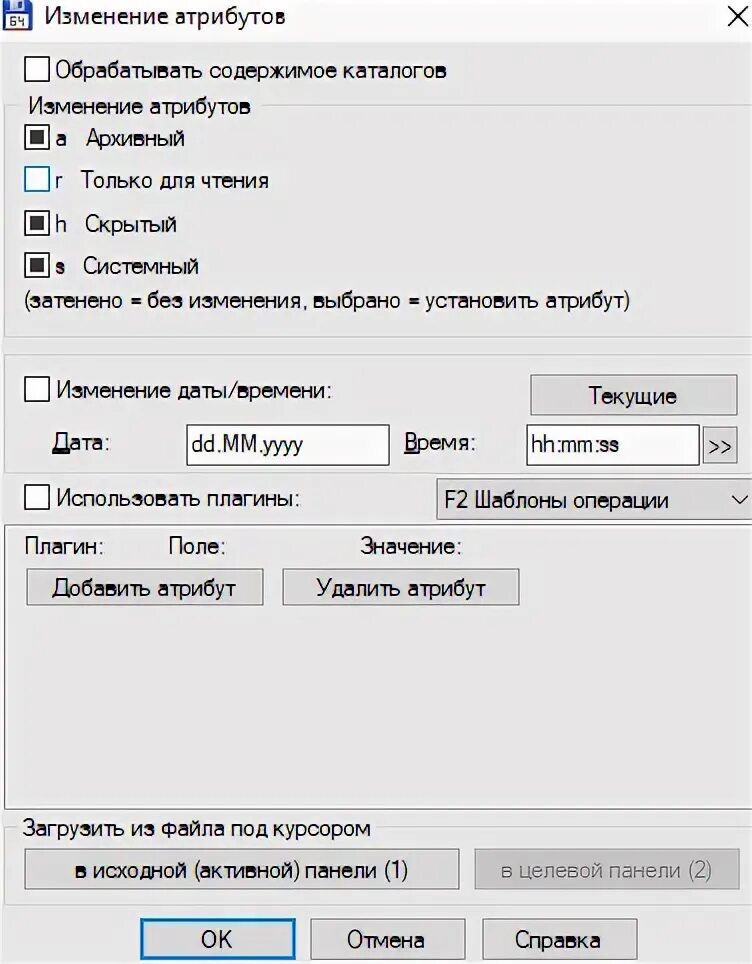
Task: Enable Изменение даты/времени checkbox
Action: tap(37, 390)
